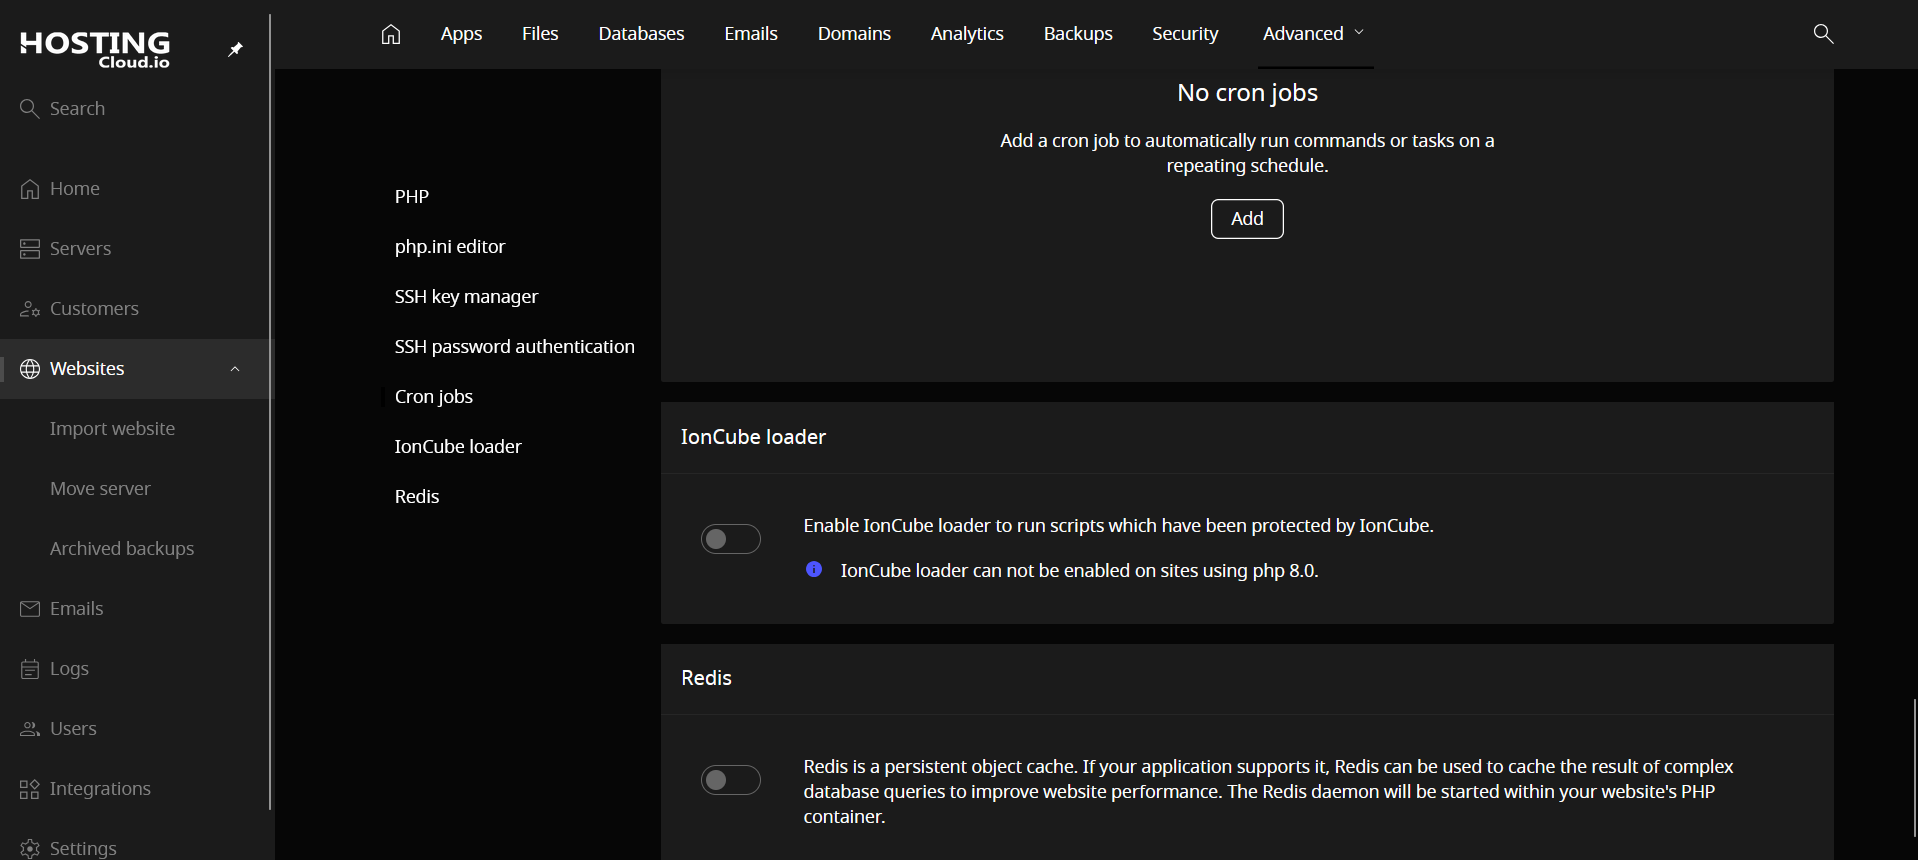Click the Servers icon in sidebar
Image resolution: width=1918 pixels, height=860 pixels.
(x=30, y=249)
